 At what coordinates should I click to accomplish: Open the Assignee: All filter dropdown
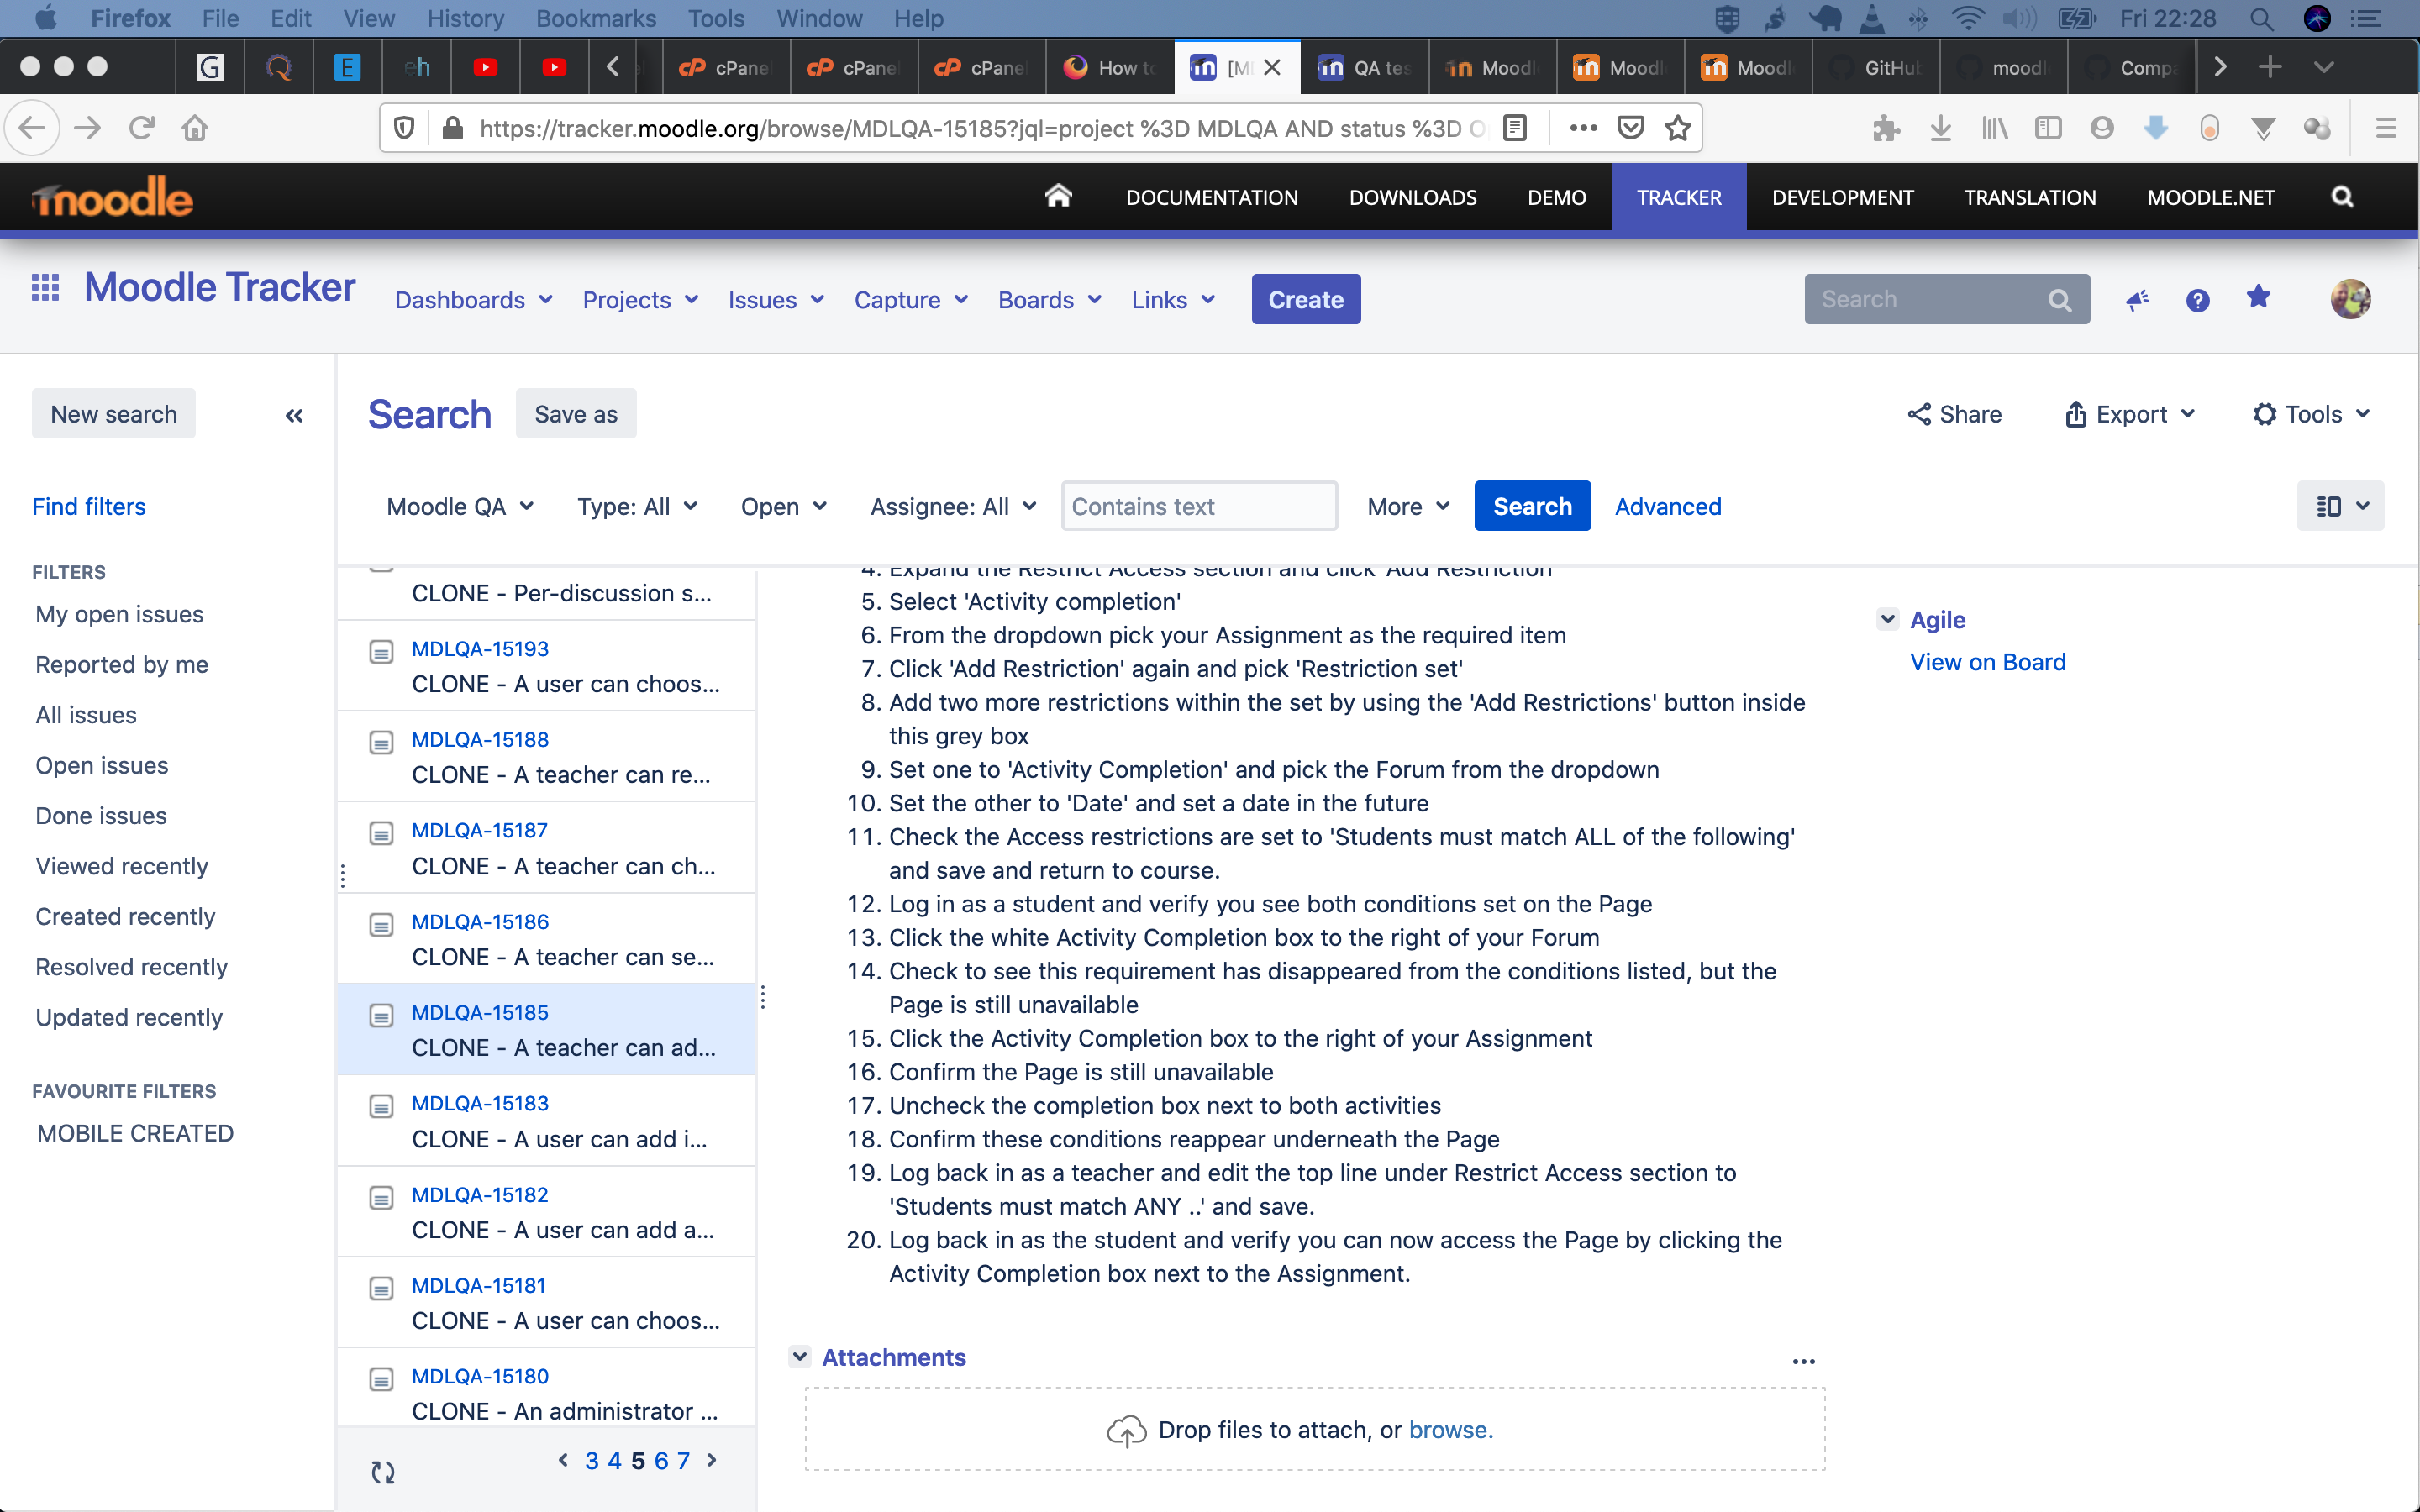[x=953, y=507]
